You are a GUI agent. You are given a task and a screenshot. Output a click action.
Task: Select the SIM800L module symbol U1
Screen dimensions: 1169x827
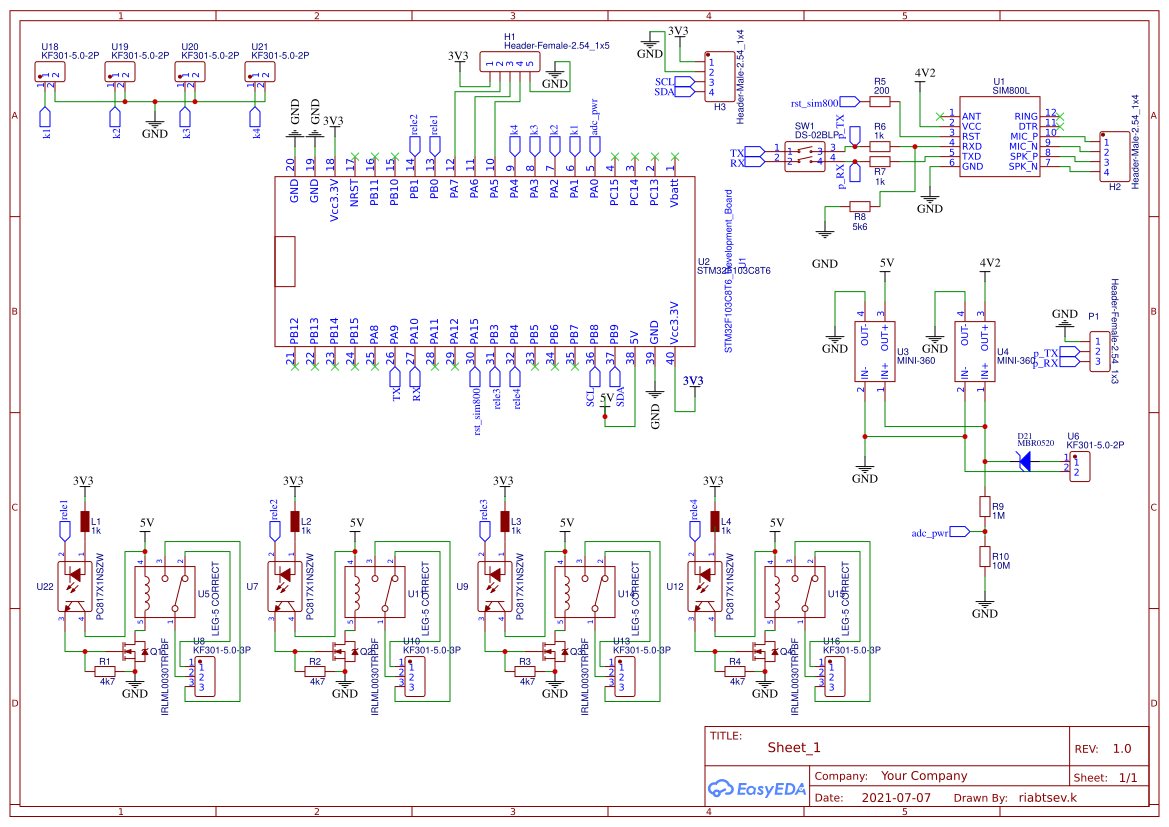[x=1001, y=135]
